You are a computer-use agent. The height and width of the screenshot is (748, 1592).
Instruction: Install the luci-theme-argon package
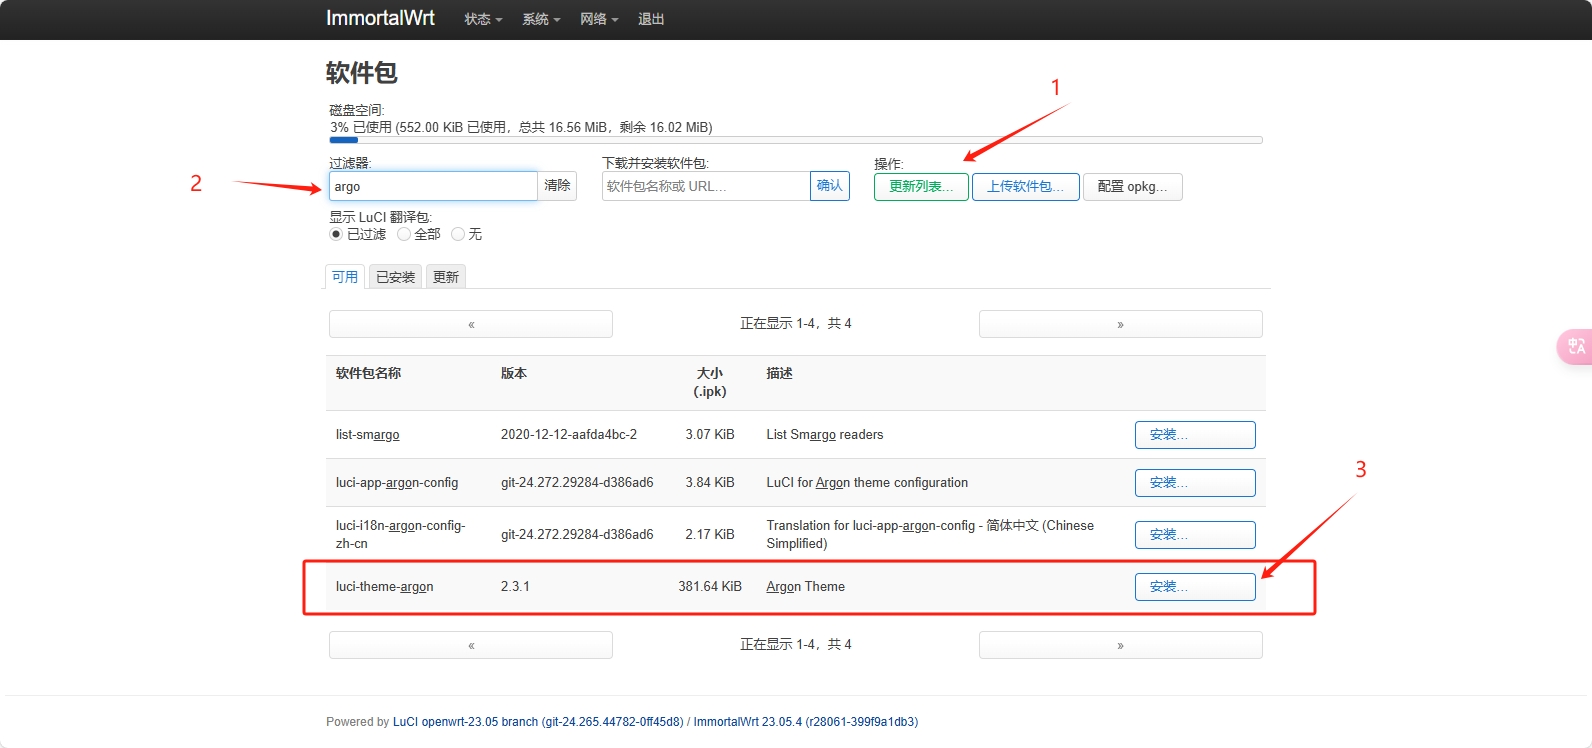coord(1194,587)
